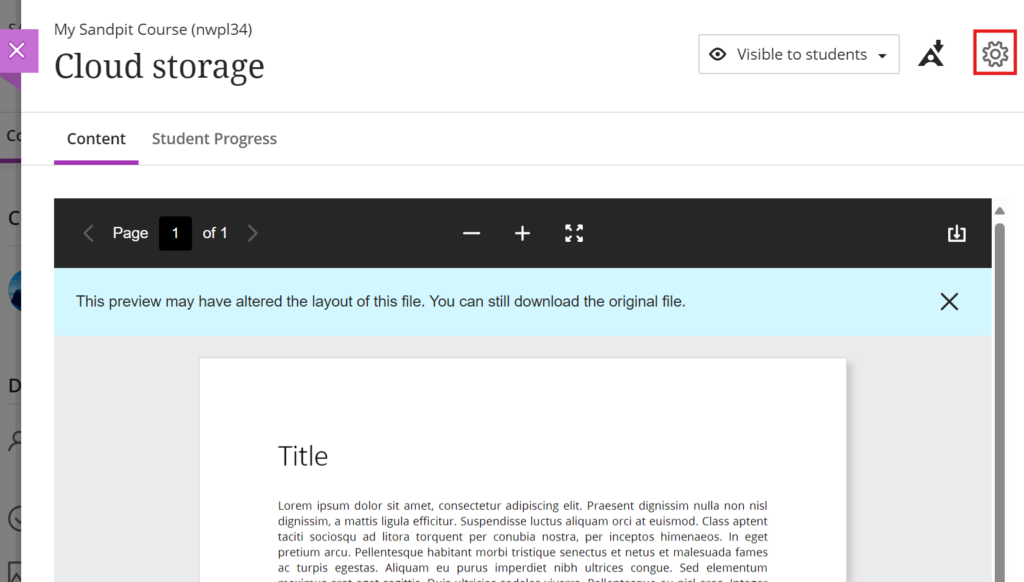Click the Lorem ipsum paragraph text
The width and height of the screenshot is (1024, 582).
pyautogui.click(x=522, y=540)
